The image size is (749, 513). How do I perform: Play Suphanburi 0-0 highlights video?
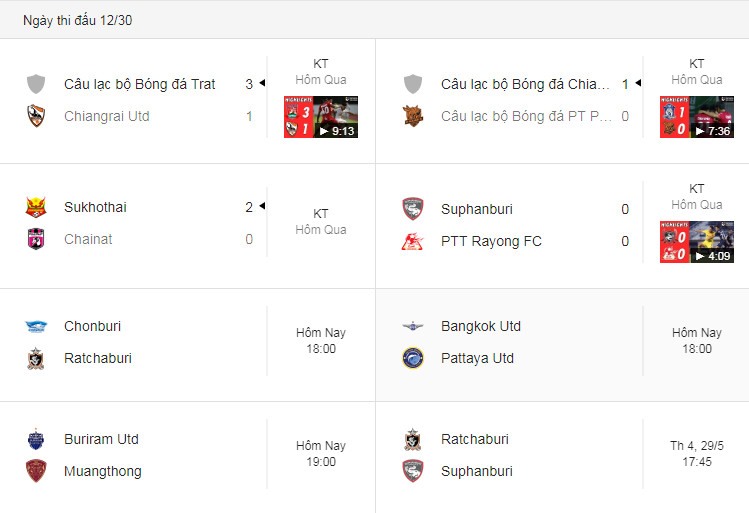[x=696, y=242]
